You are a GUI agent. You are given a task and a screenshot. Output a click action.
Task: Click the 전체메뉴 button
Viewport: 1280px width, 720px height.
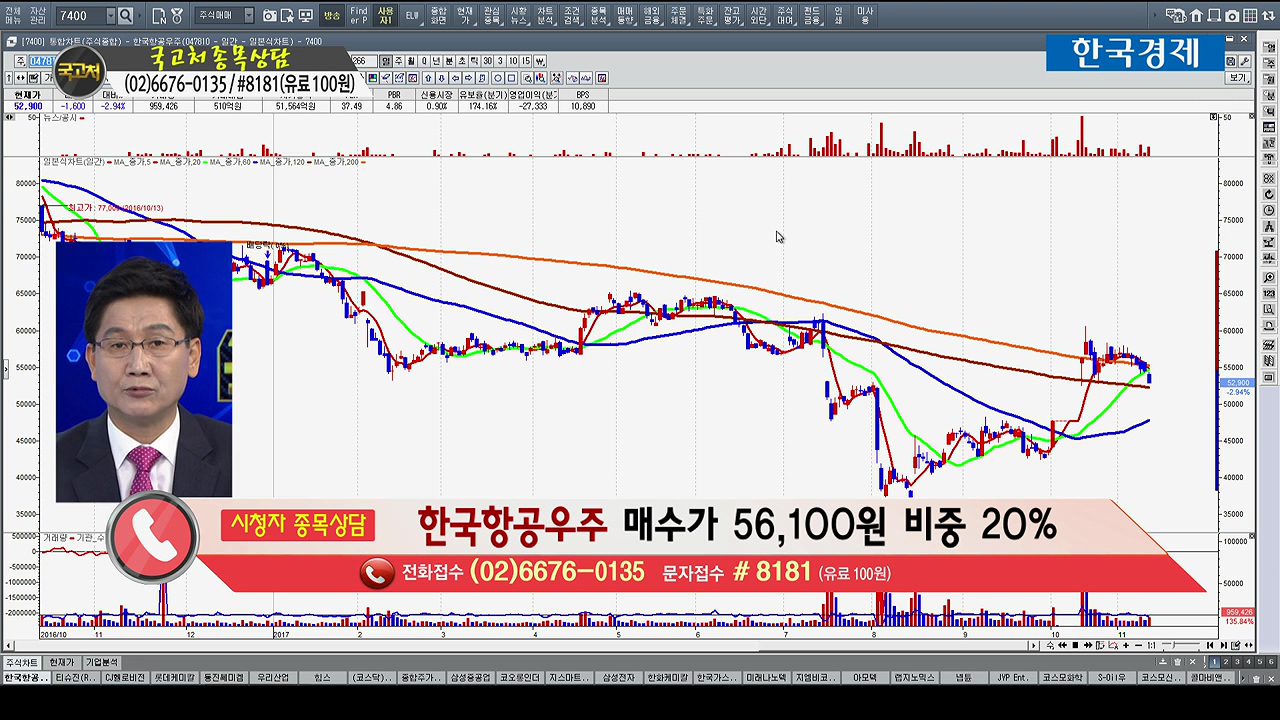click(x=12, y=15)
